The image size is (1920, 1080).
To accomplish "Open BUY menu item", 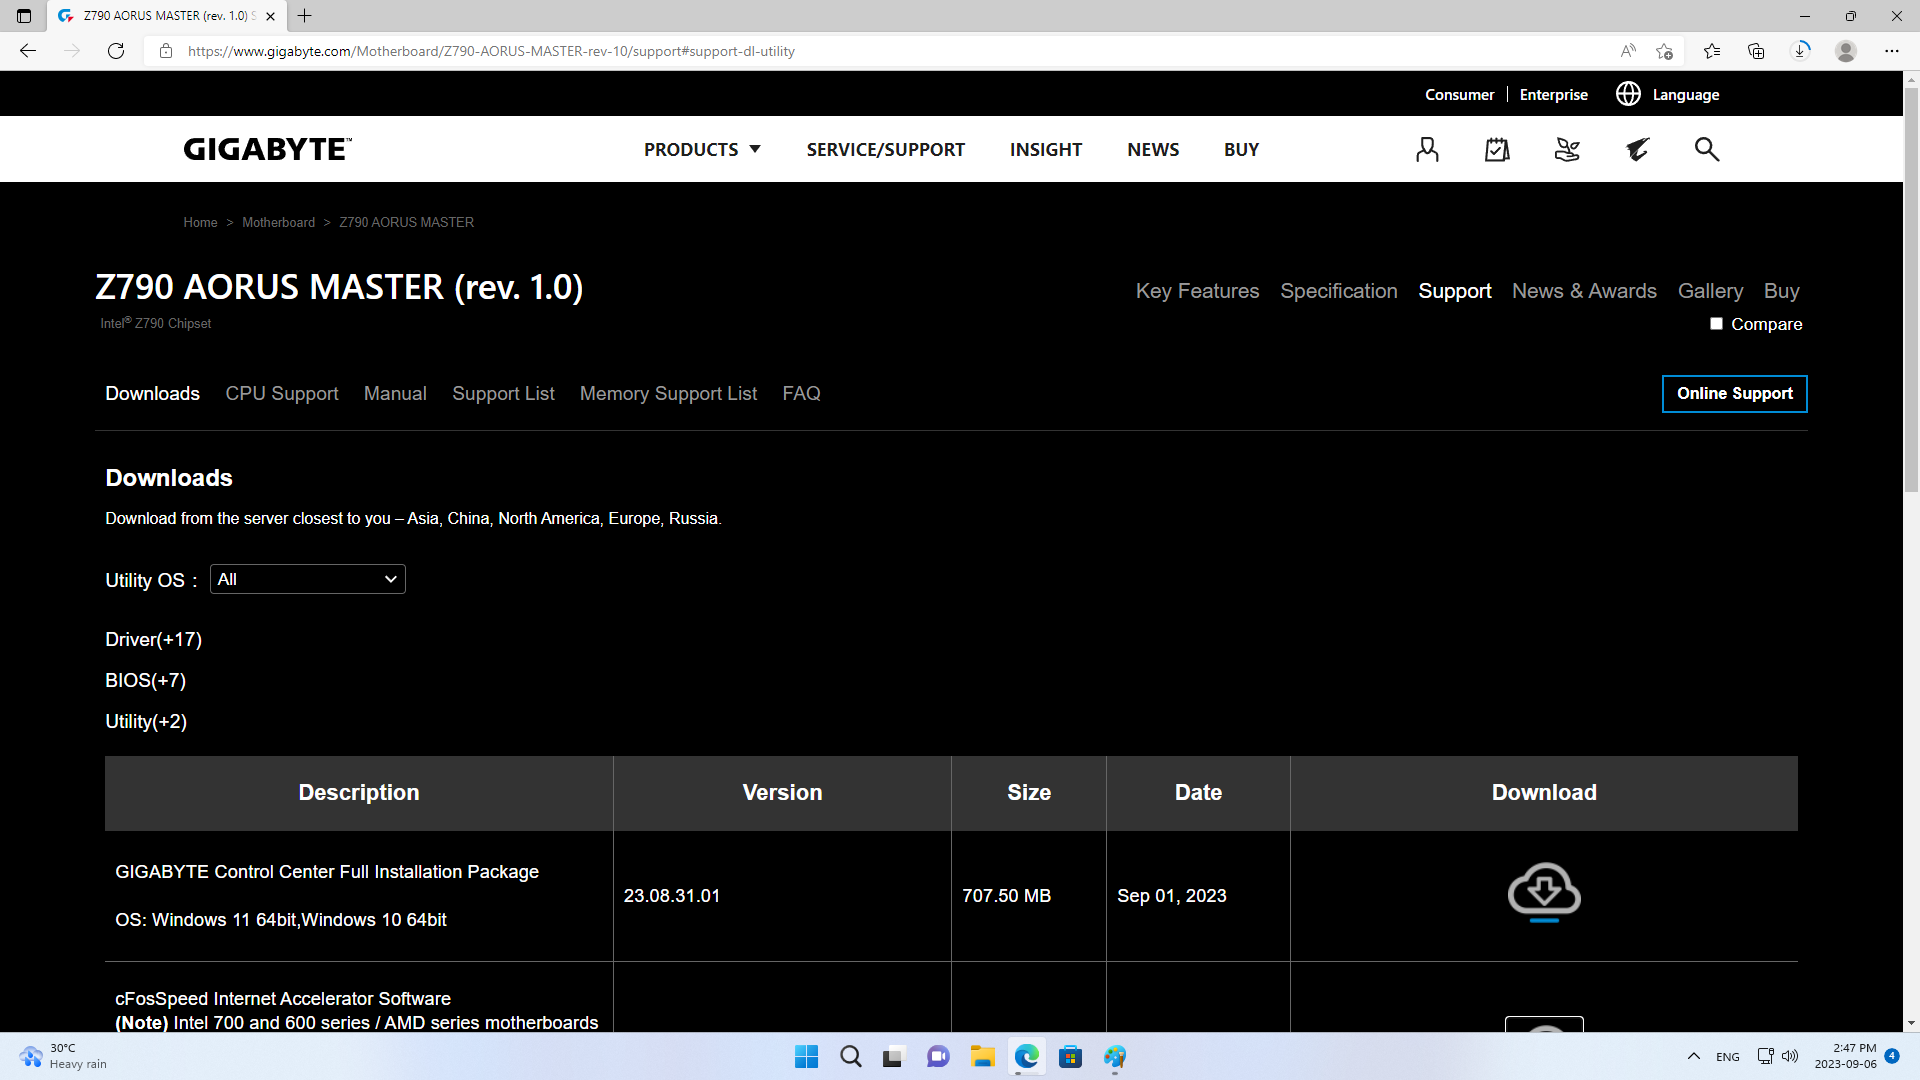I will pos(1241,149).
